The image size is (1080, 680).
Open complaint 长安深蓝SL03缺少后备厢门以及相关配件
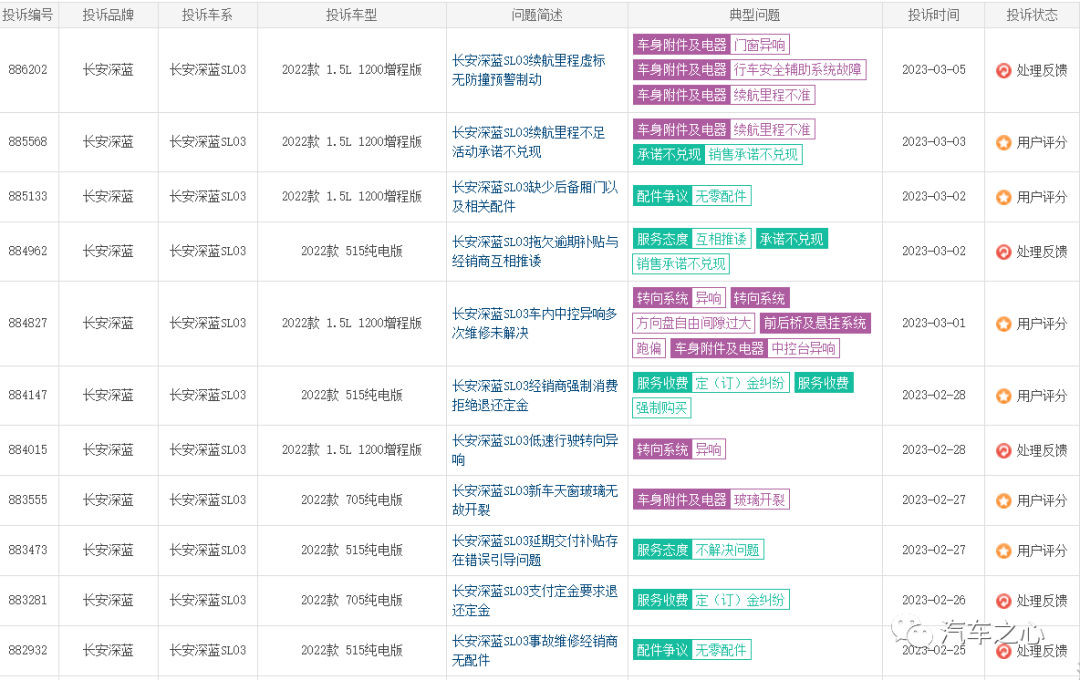(535, 196)
